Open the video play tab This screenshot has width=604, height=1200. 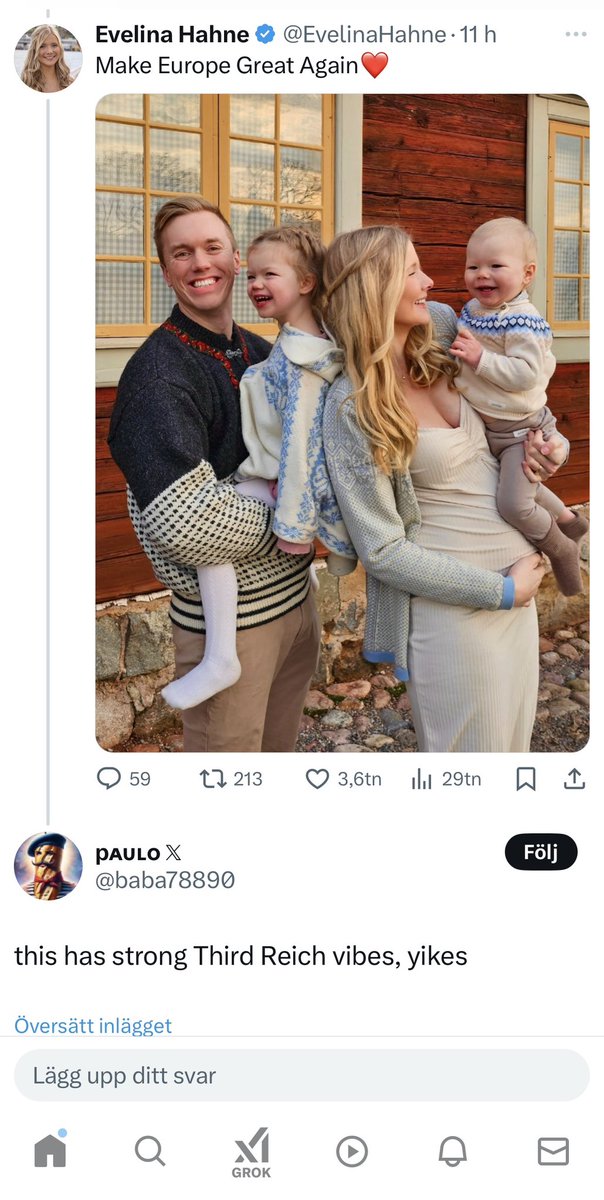[x=352, y=1151]
